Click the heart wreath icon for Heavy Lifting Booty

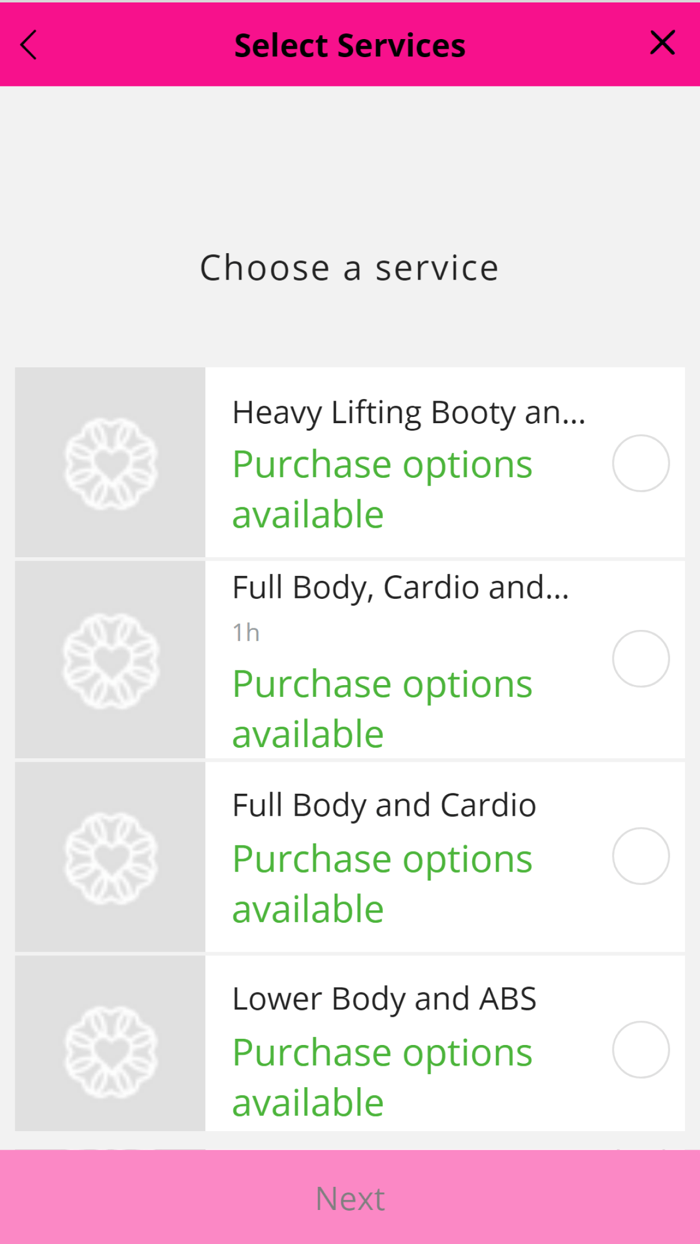[x=109, y=461]
